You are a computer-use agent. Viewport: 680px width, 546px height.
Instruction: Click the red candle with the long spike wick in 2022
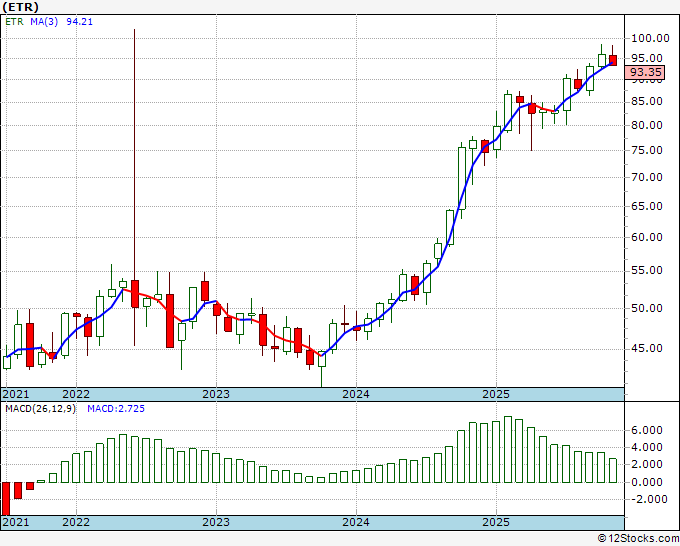135,294
